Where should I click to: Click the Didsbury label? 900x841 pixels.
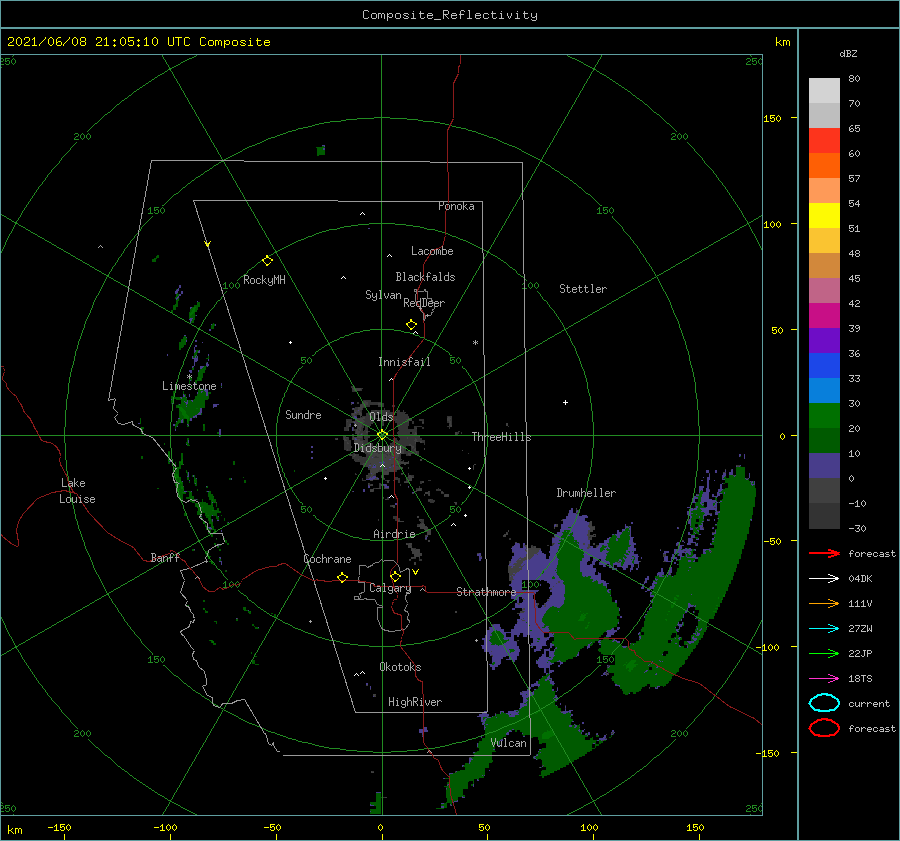click(378, 448)
